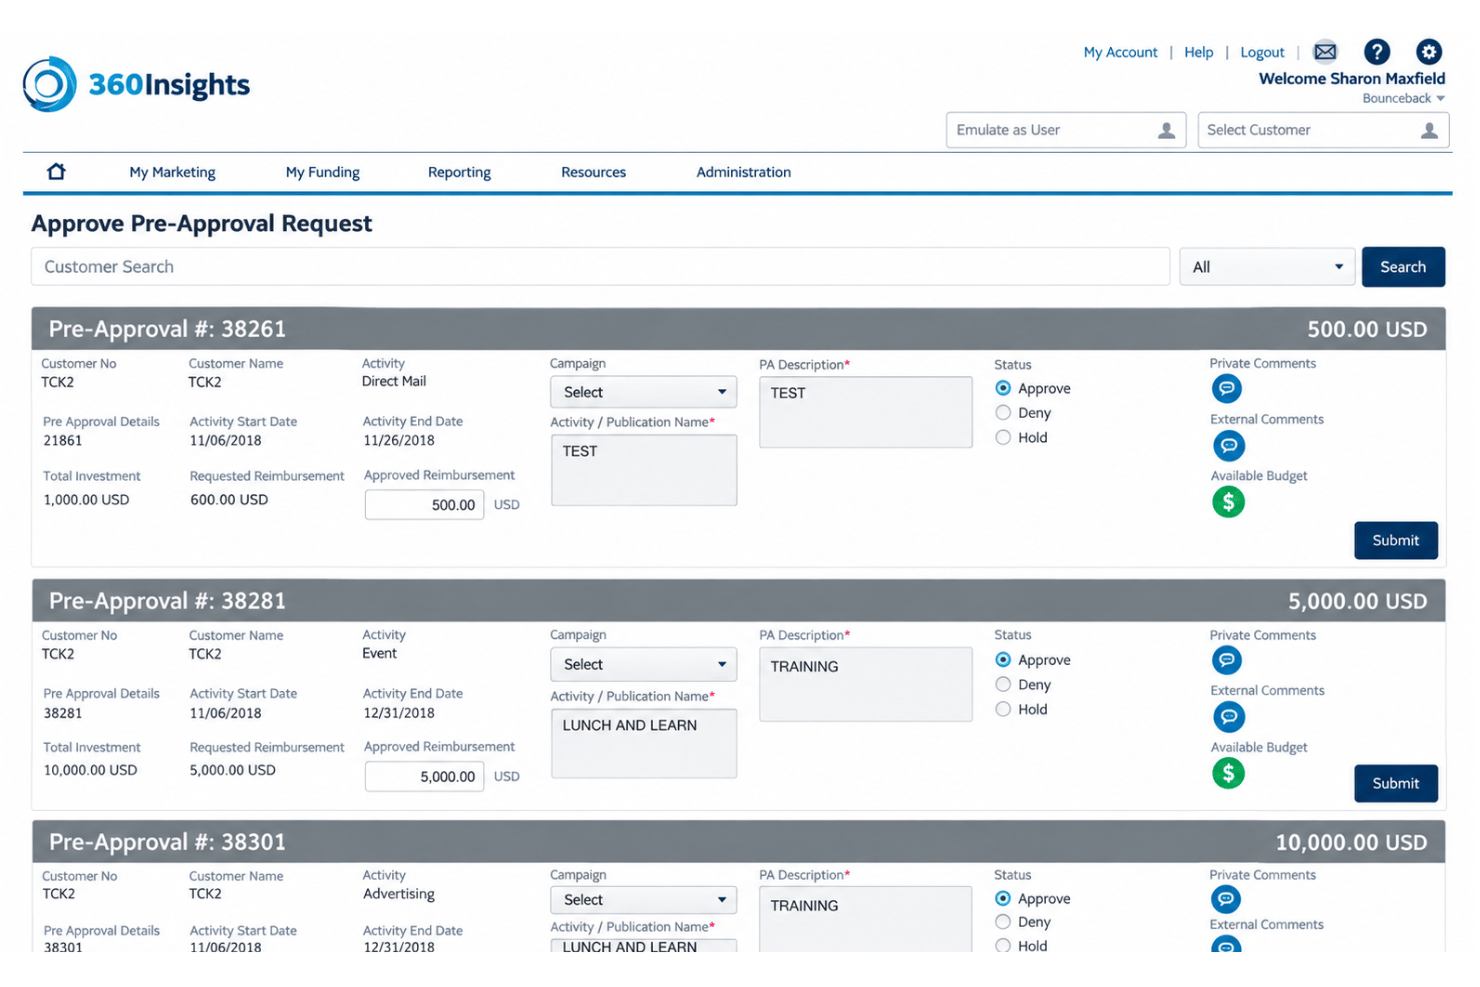Click the Logout link

[1262, 52]
